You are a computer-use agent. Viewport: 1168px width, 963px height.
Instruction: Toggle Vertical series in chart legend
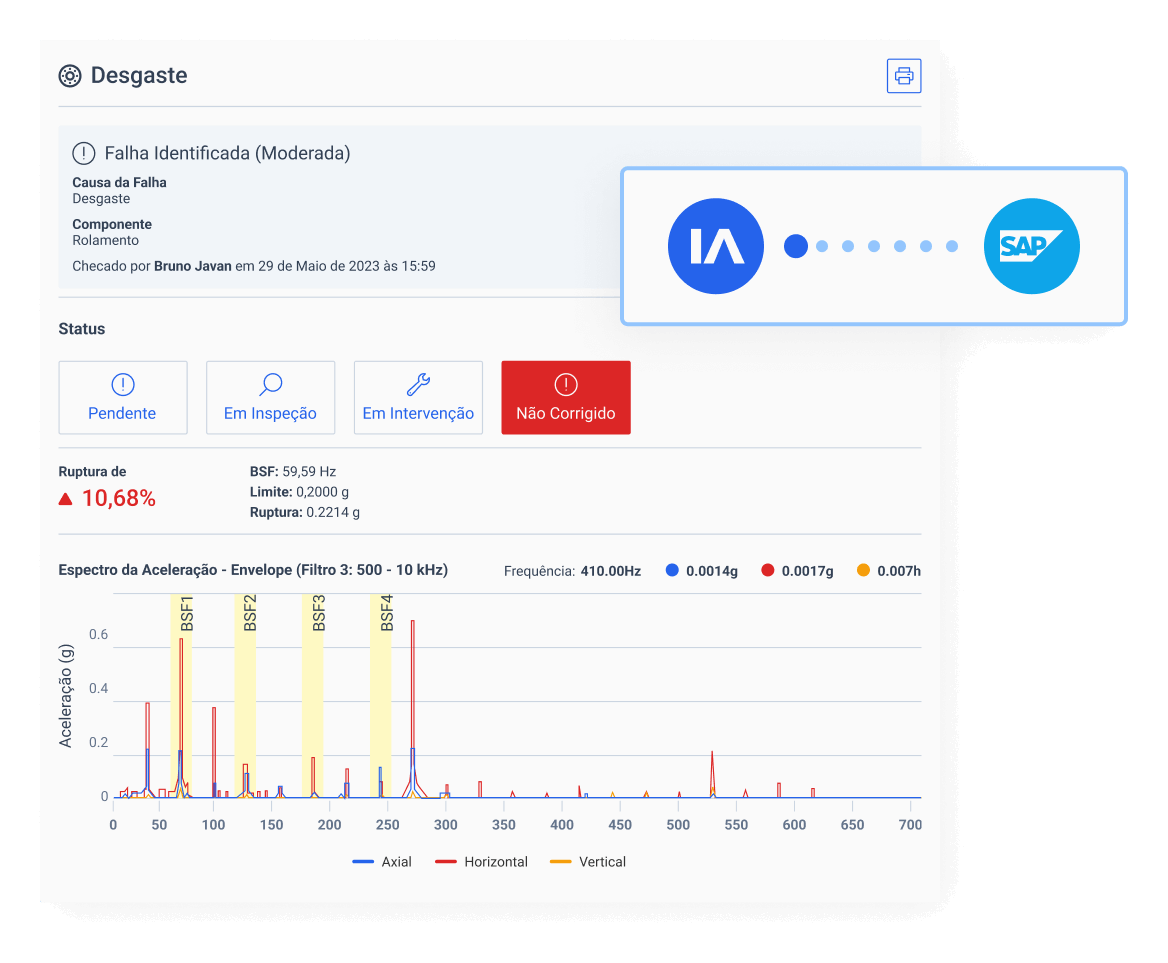590,862
